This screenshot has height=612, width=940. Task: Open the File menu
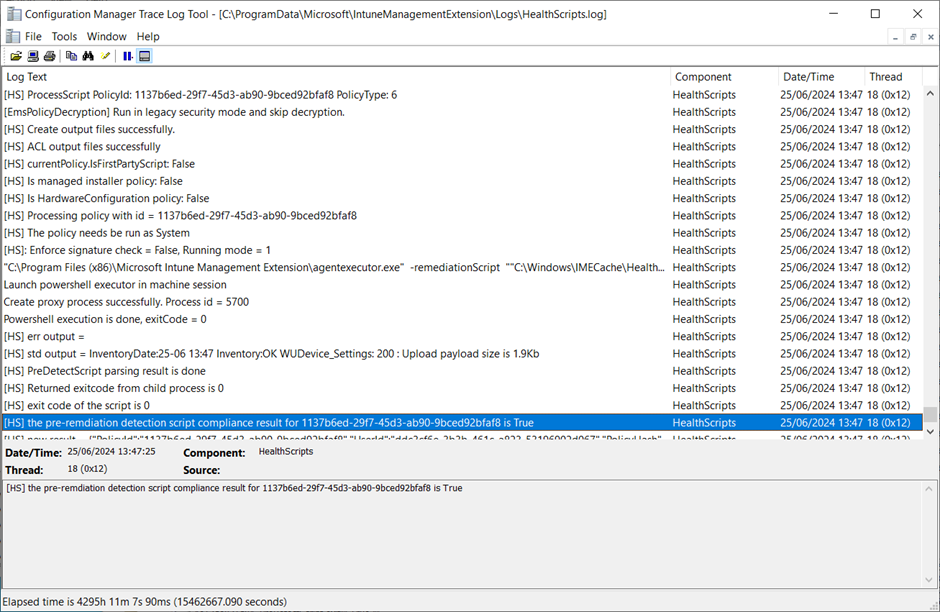(x=33, y=36)
